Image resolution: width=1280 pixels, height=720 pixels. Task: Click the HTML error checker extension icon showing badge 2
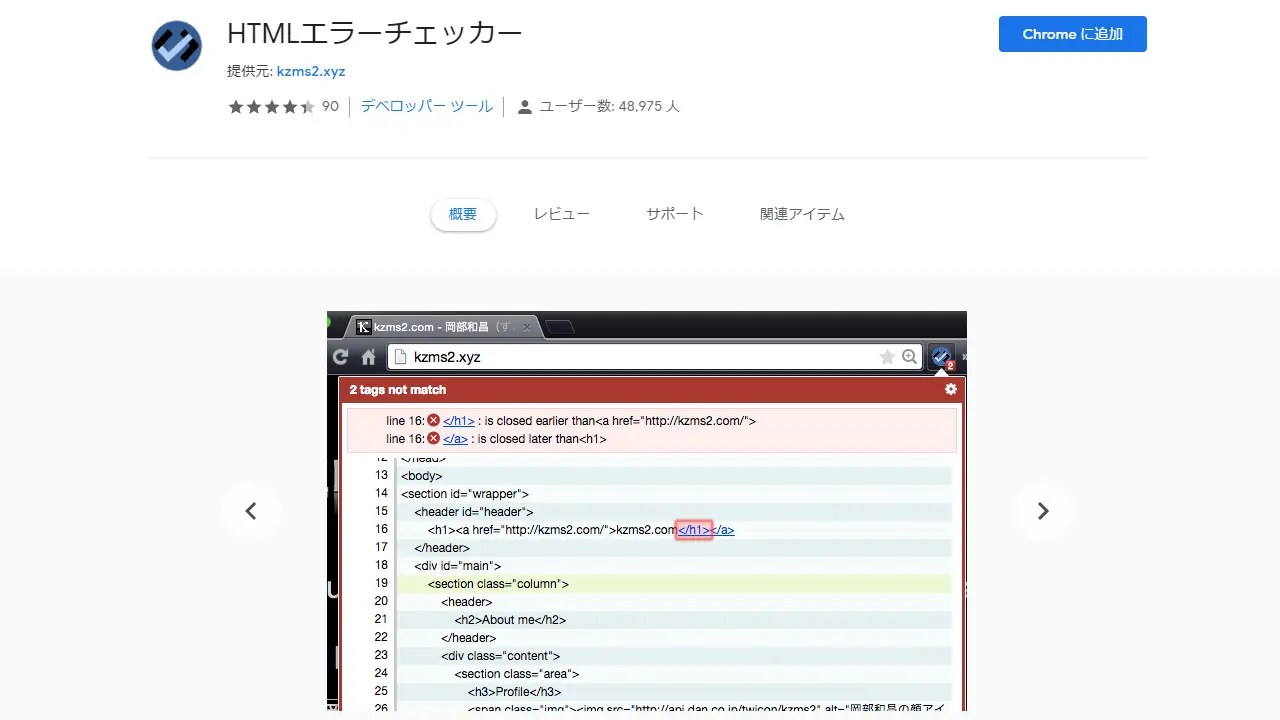click(x=941, y=357)
